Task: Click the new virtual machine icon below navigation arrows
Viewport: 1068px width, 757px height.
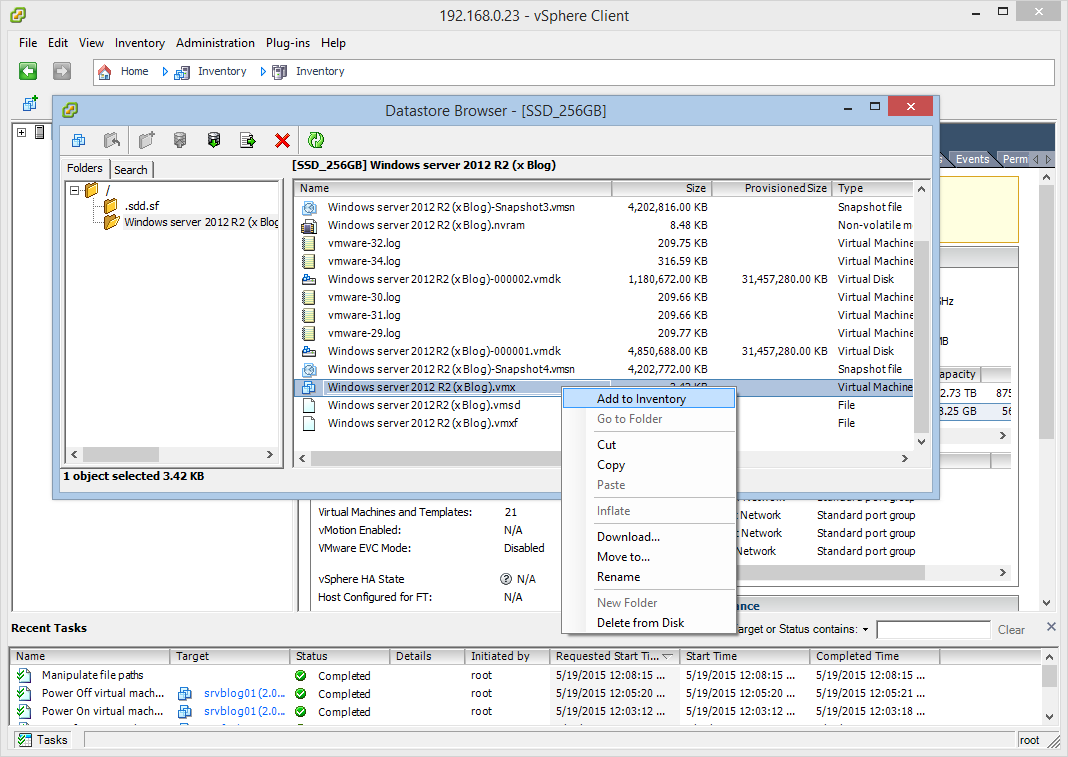Action: [30, 103]
